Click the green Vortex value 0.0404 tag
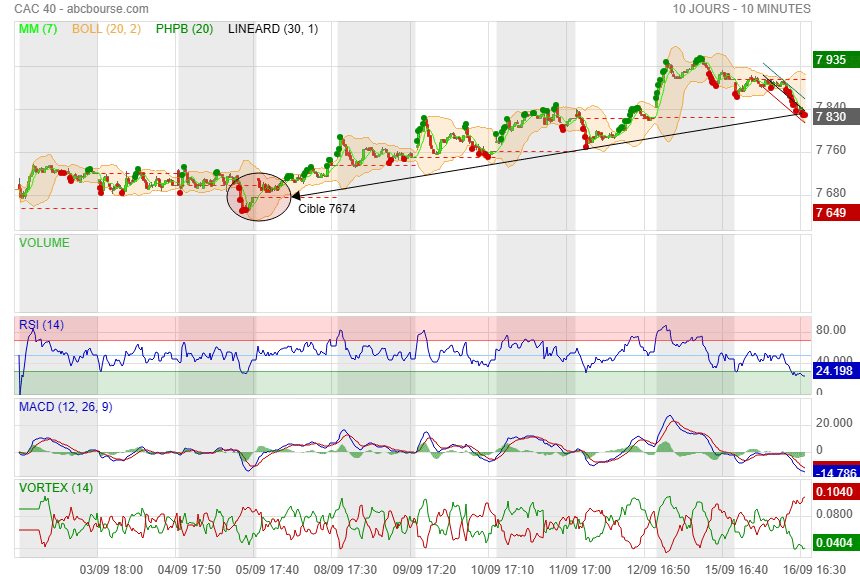 click(x=833, y=543)
